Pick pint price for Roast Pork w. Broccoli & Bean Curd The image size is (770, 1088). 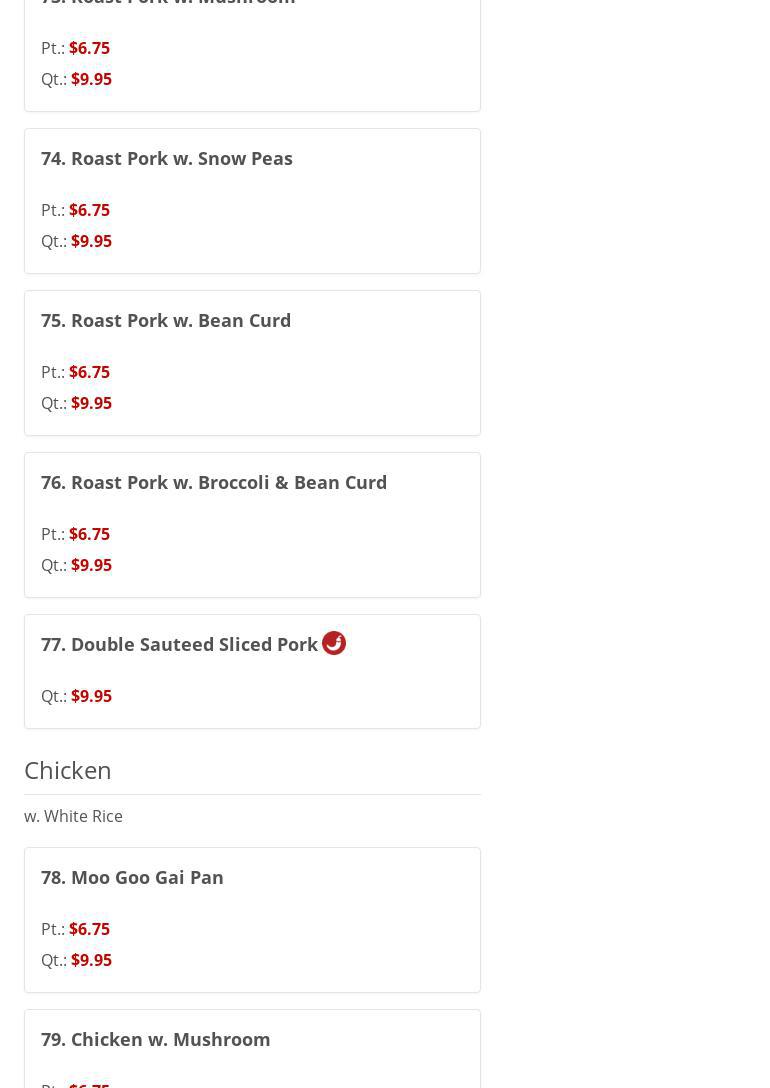[x=89, y=534]
